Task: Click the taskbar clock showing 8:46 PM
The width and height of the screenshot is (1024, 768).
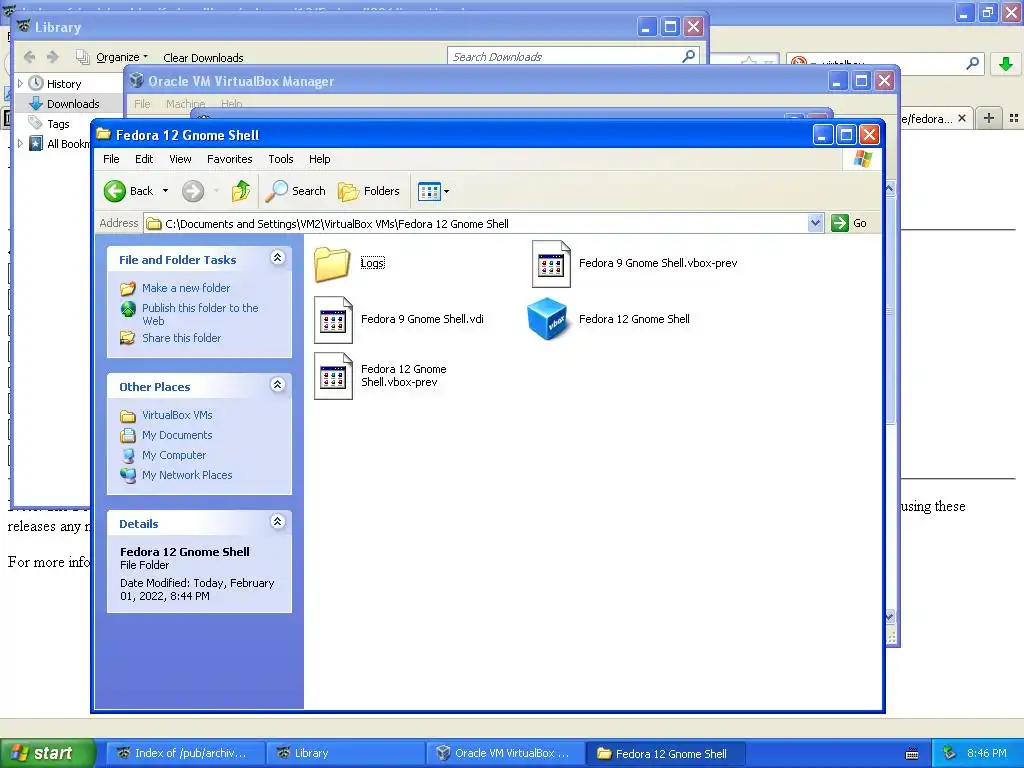Action: click(x=987, y=753)
